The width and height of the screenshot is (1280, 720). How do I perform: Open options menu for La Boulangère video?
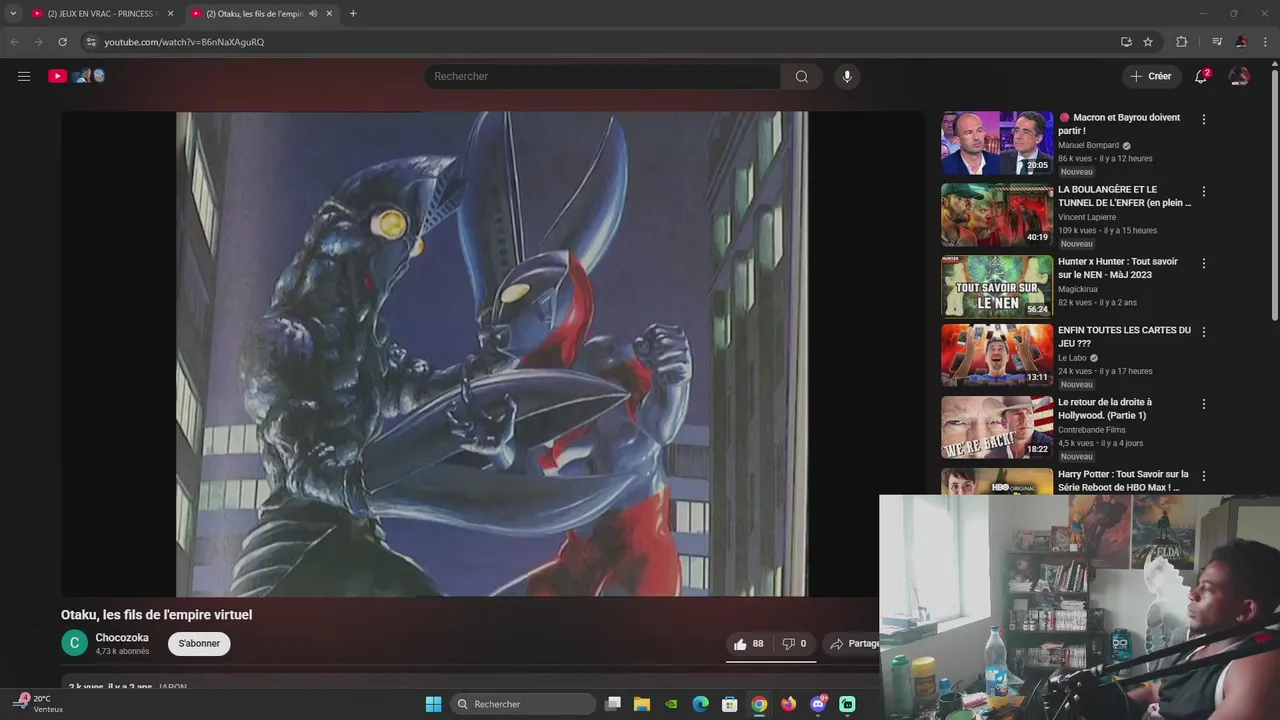[1204, 191]
